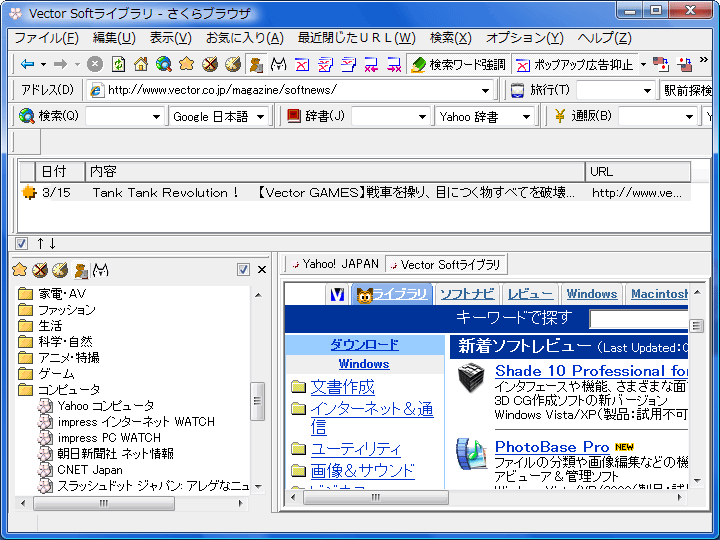
Task: Click the red book icon beside 辞書(J)
Action: coord(293,116)
